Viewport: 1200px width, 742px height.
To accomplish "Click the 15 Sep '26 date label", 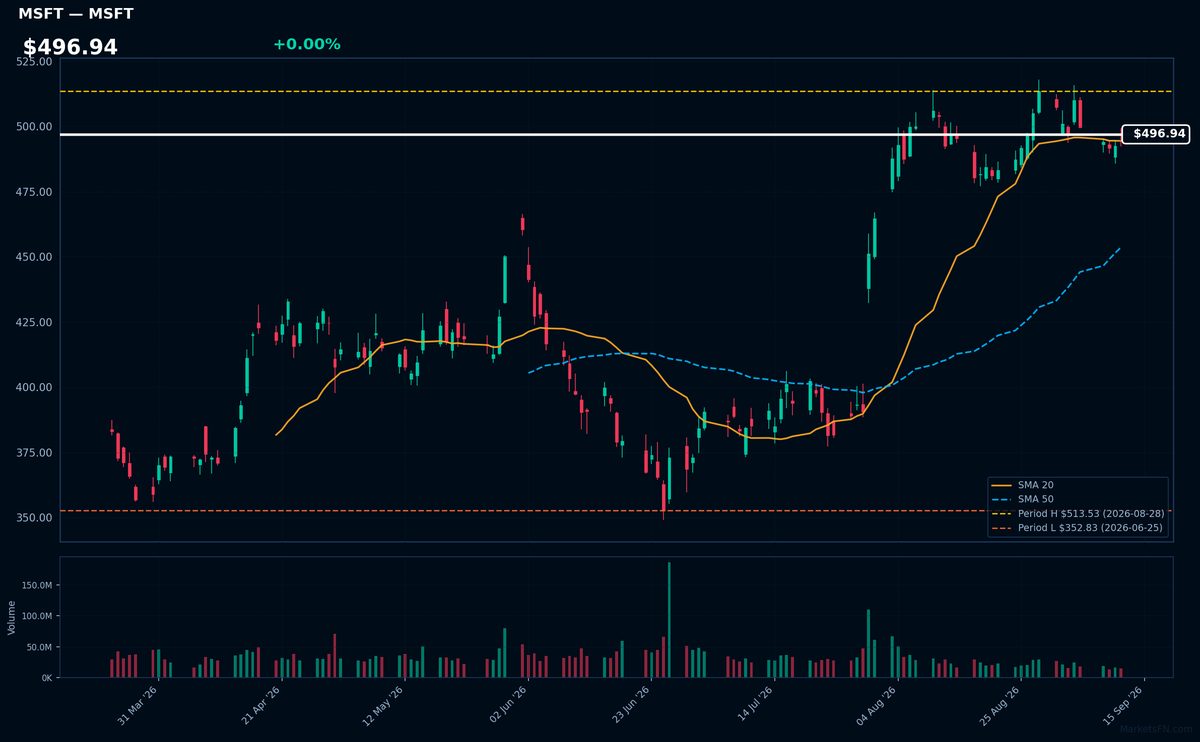I will tap(1122, 705).
